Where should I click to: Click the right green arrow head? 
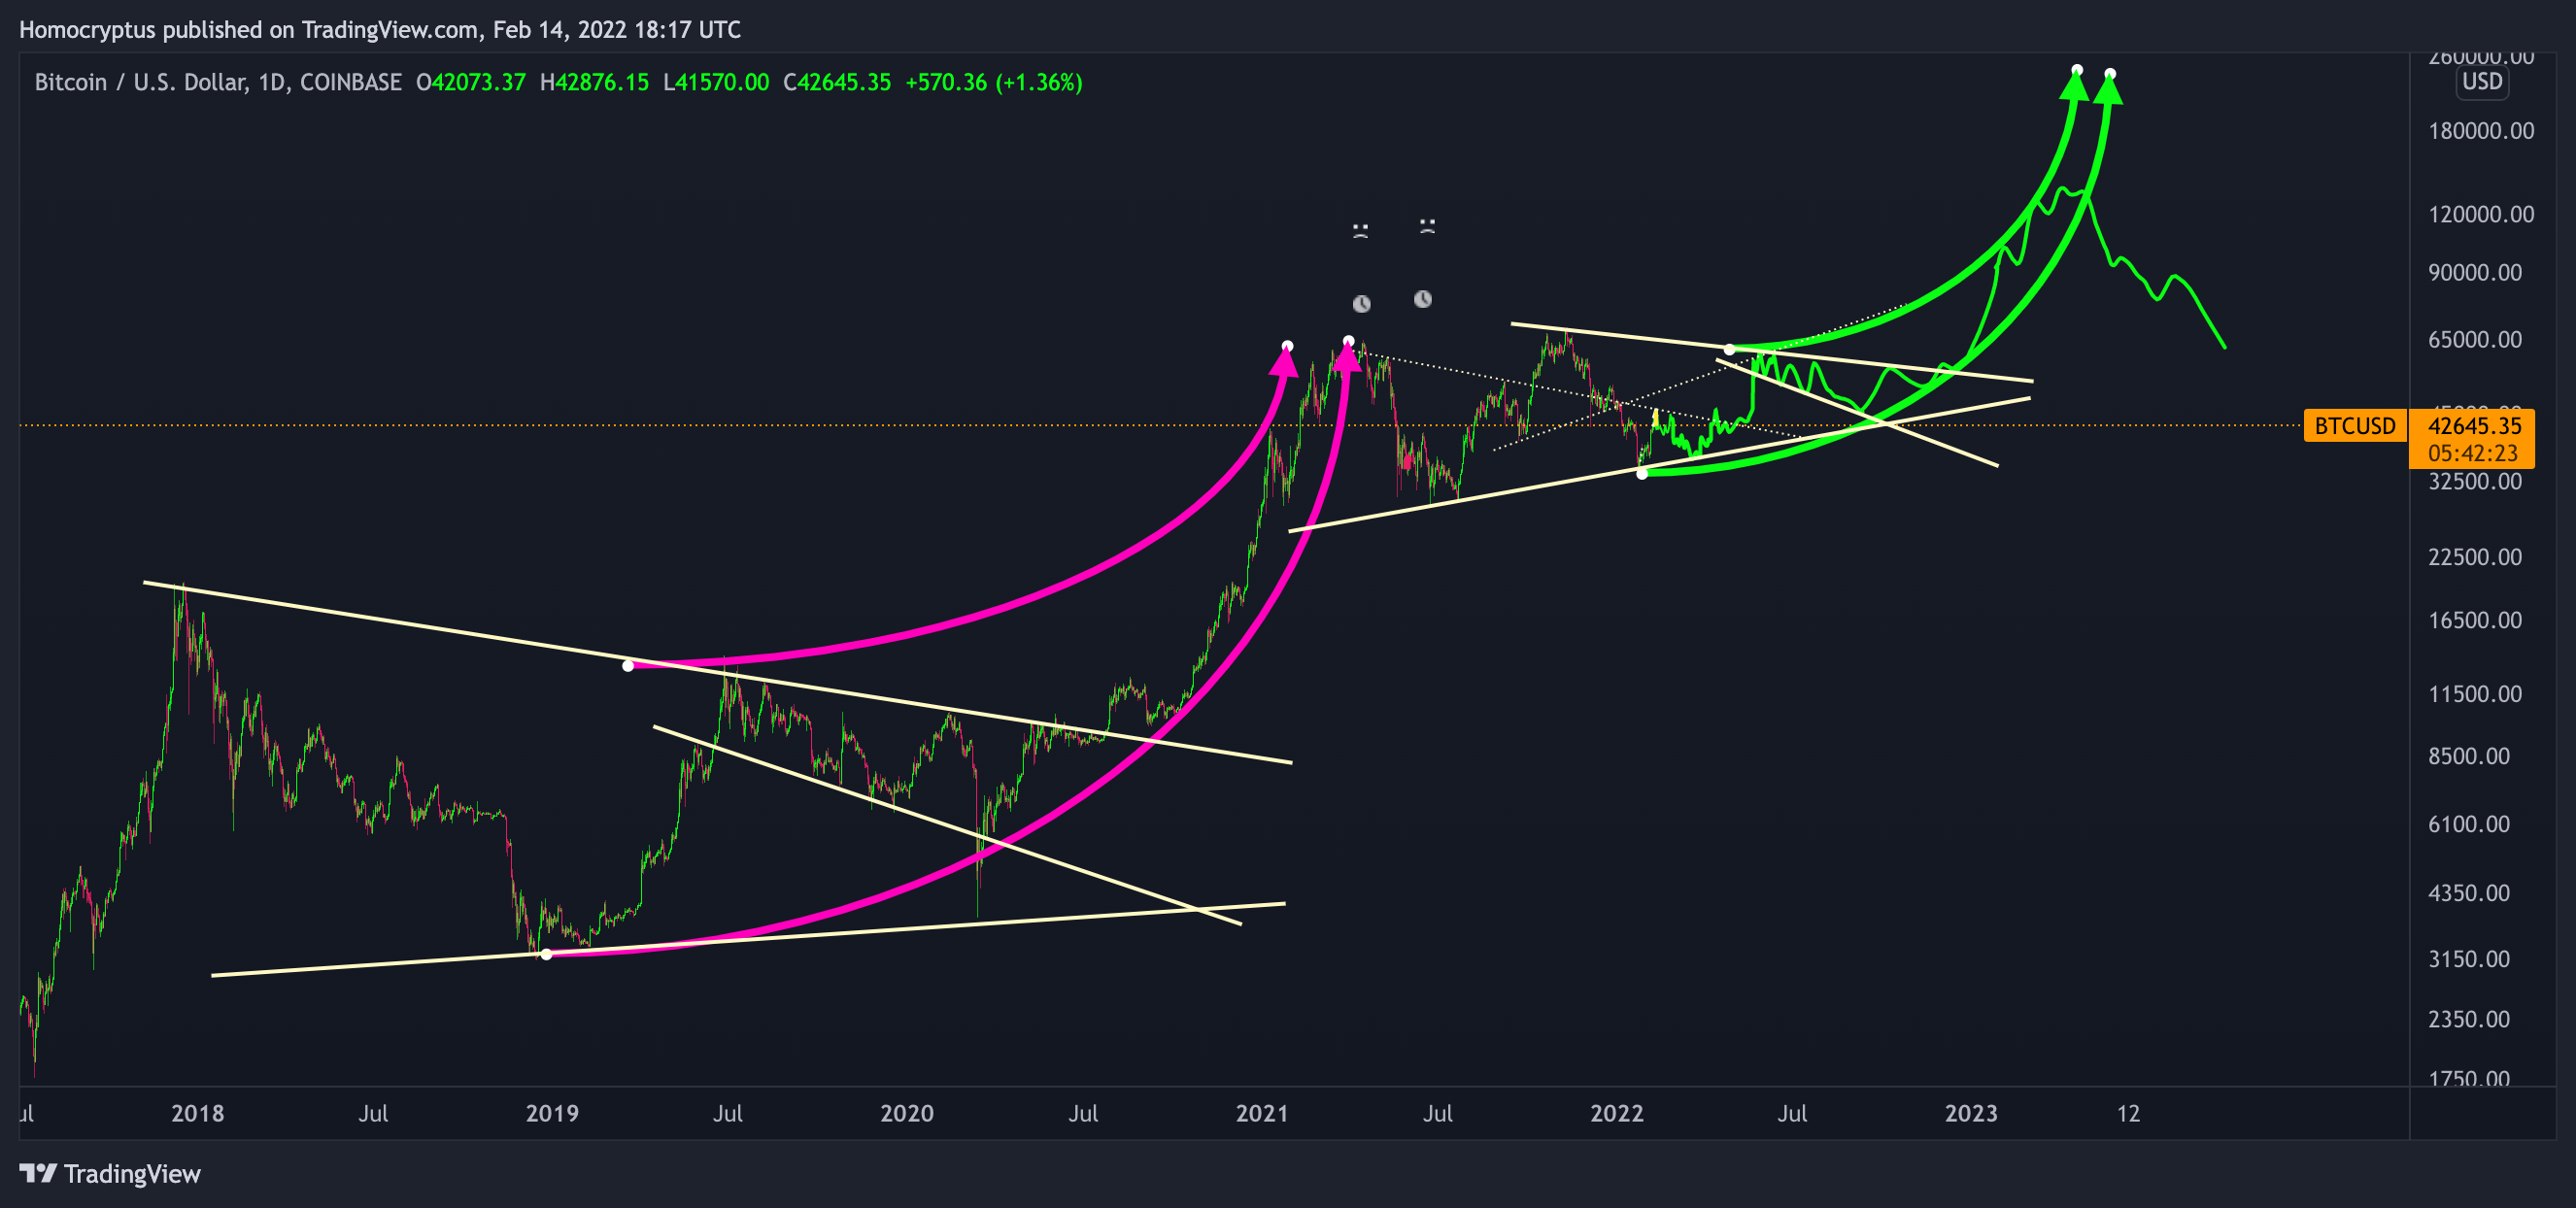click(x=2108, y=89)
